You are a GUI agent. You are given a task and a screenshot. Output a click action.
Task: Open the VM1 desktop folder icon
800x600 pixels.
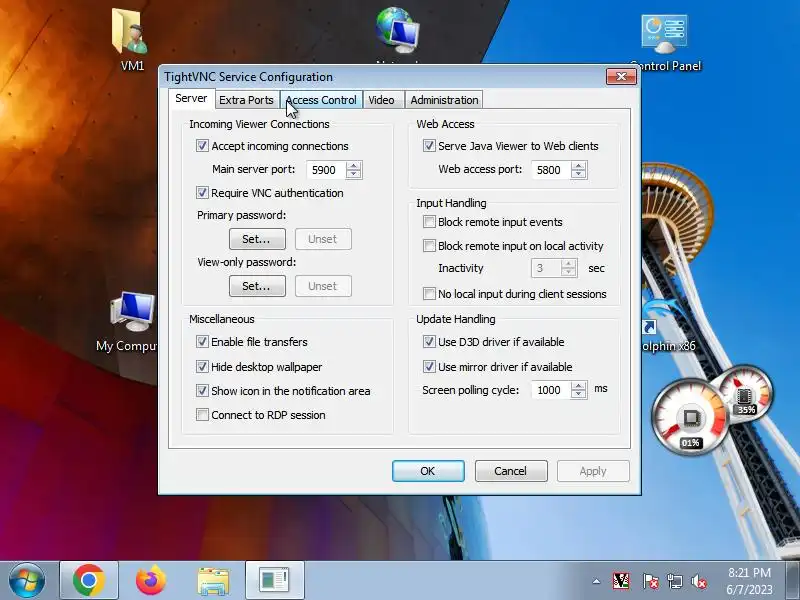(132, 38)
